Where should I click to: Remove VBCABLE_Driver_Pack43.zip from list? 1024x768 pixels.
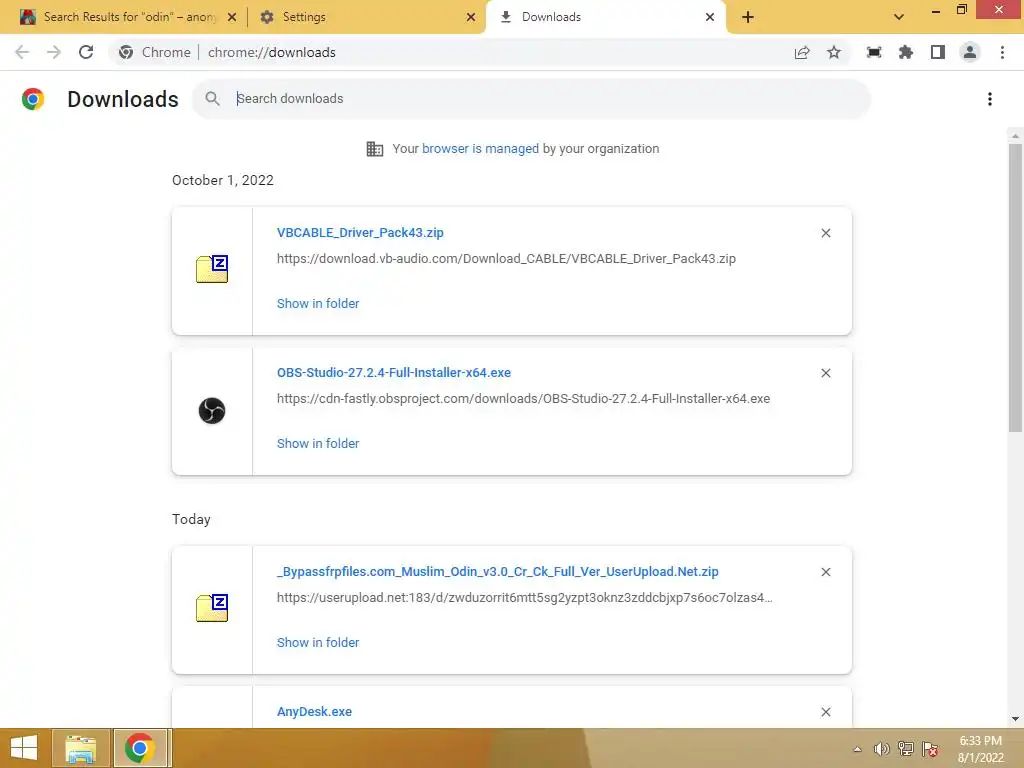pyautogui.click(x=825, y=233)
